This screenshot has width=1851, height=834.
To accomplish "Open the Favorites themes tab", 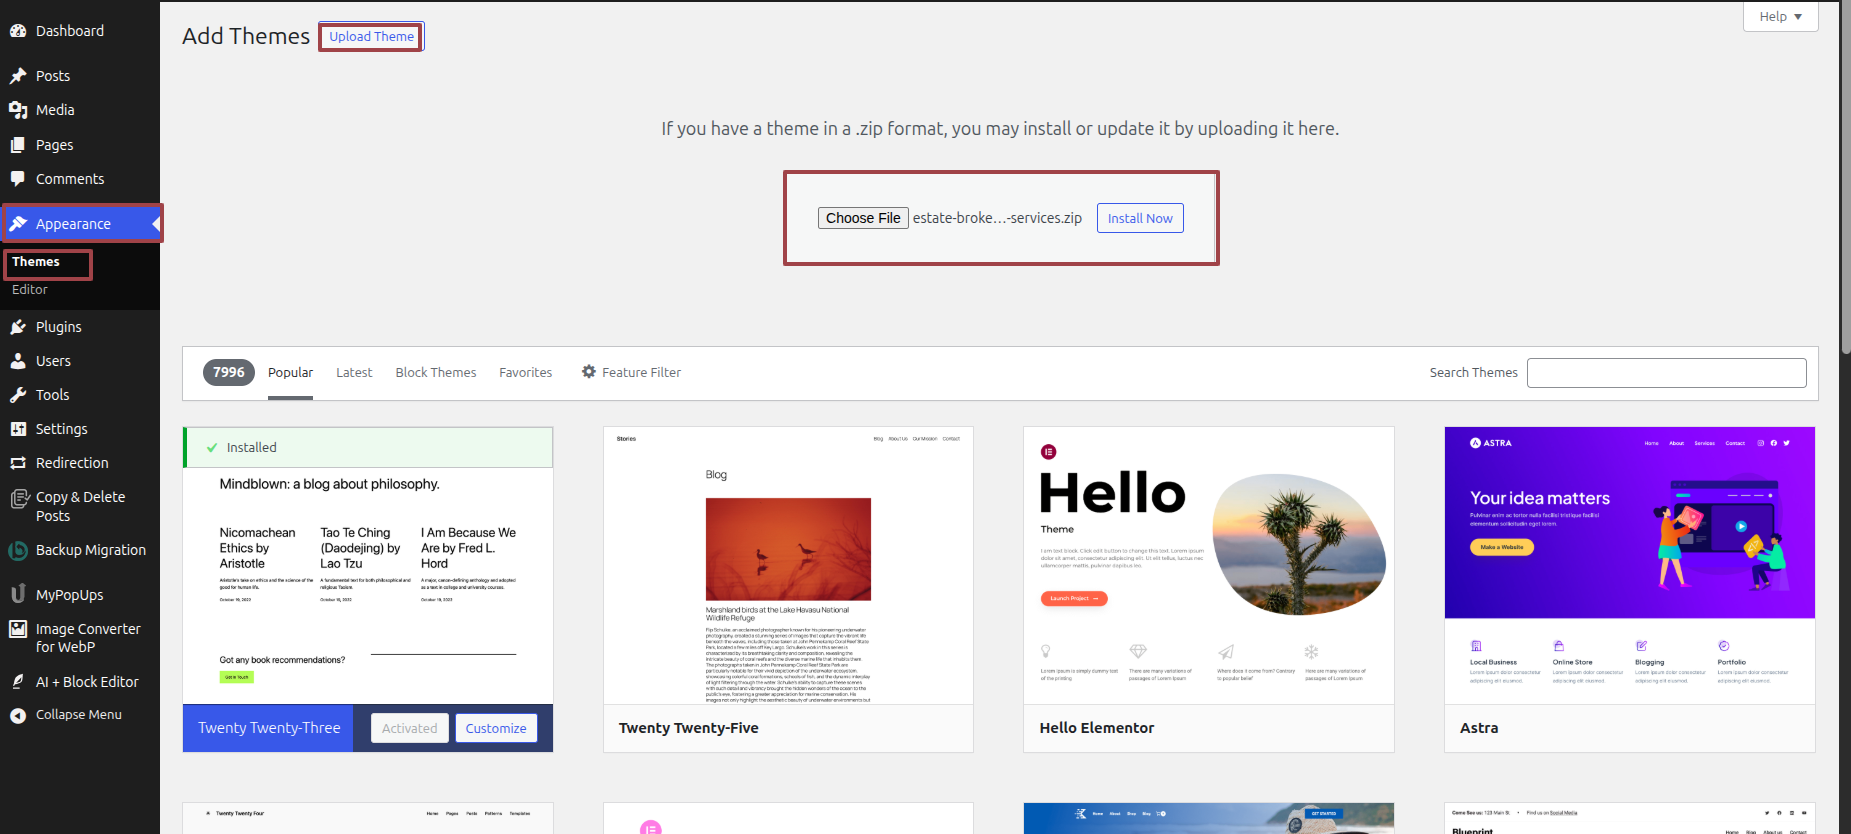I will pos(525,373).
